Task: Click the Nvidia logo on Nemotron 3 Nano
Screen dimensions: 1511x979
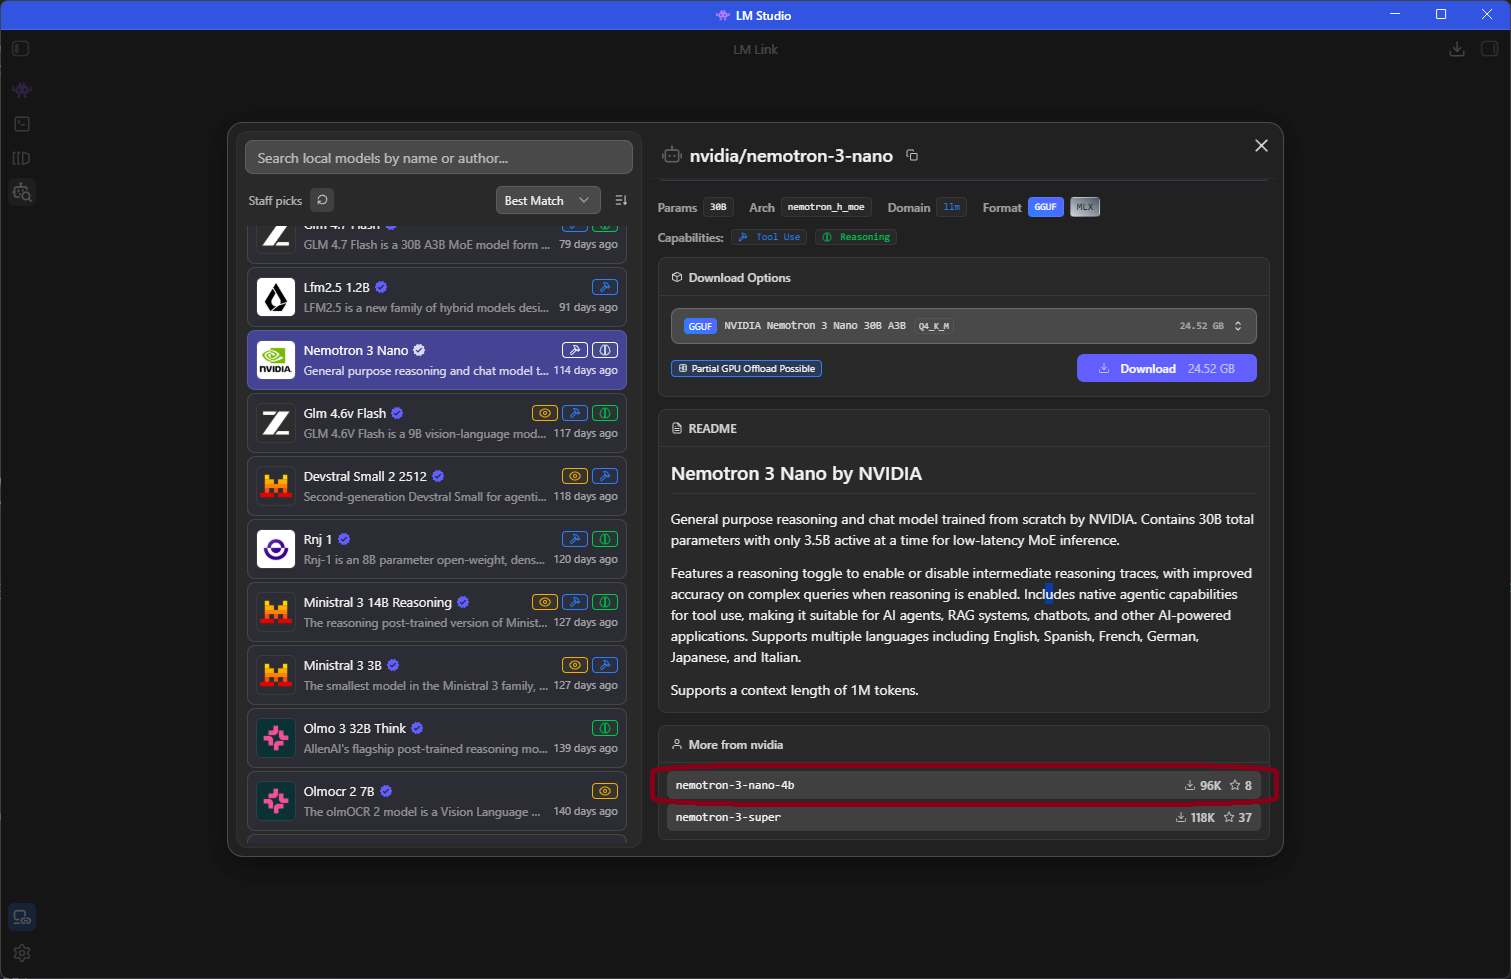Action: tap(276, 360)
